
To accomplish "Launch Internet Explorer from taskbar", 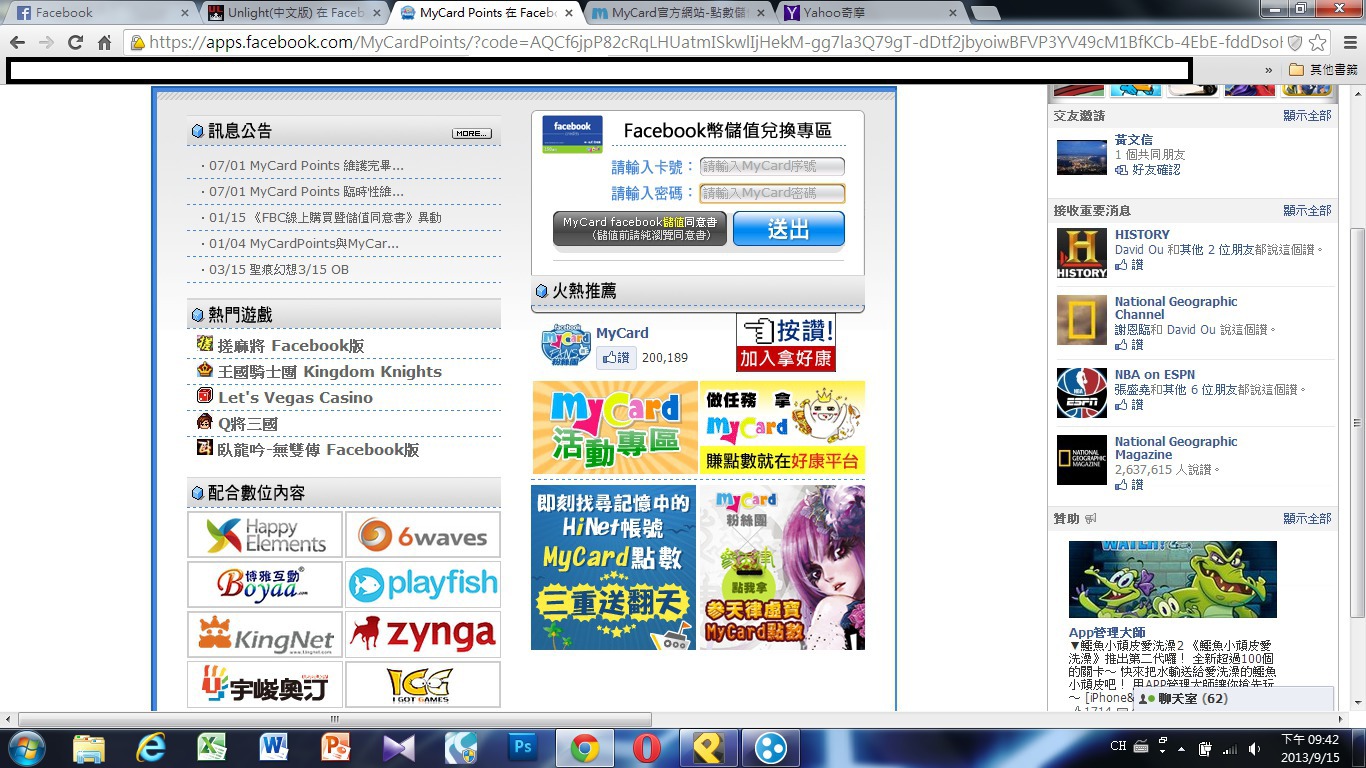I will [x=151, y=748].
